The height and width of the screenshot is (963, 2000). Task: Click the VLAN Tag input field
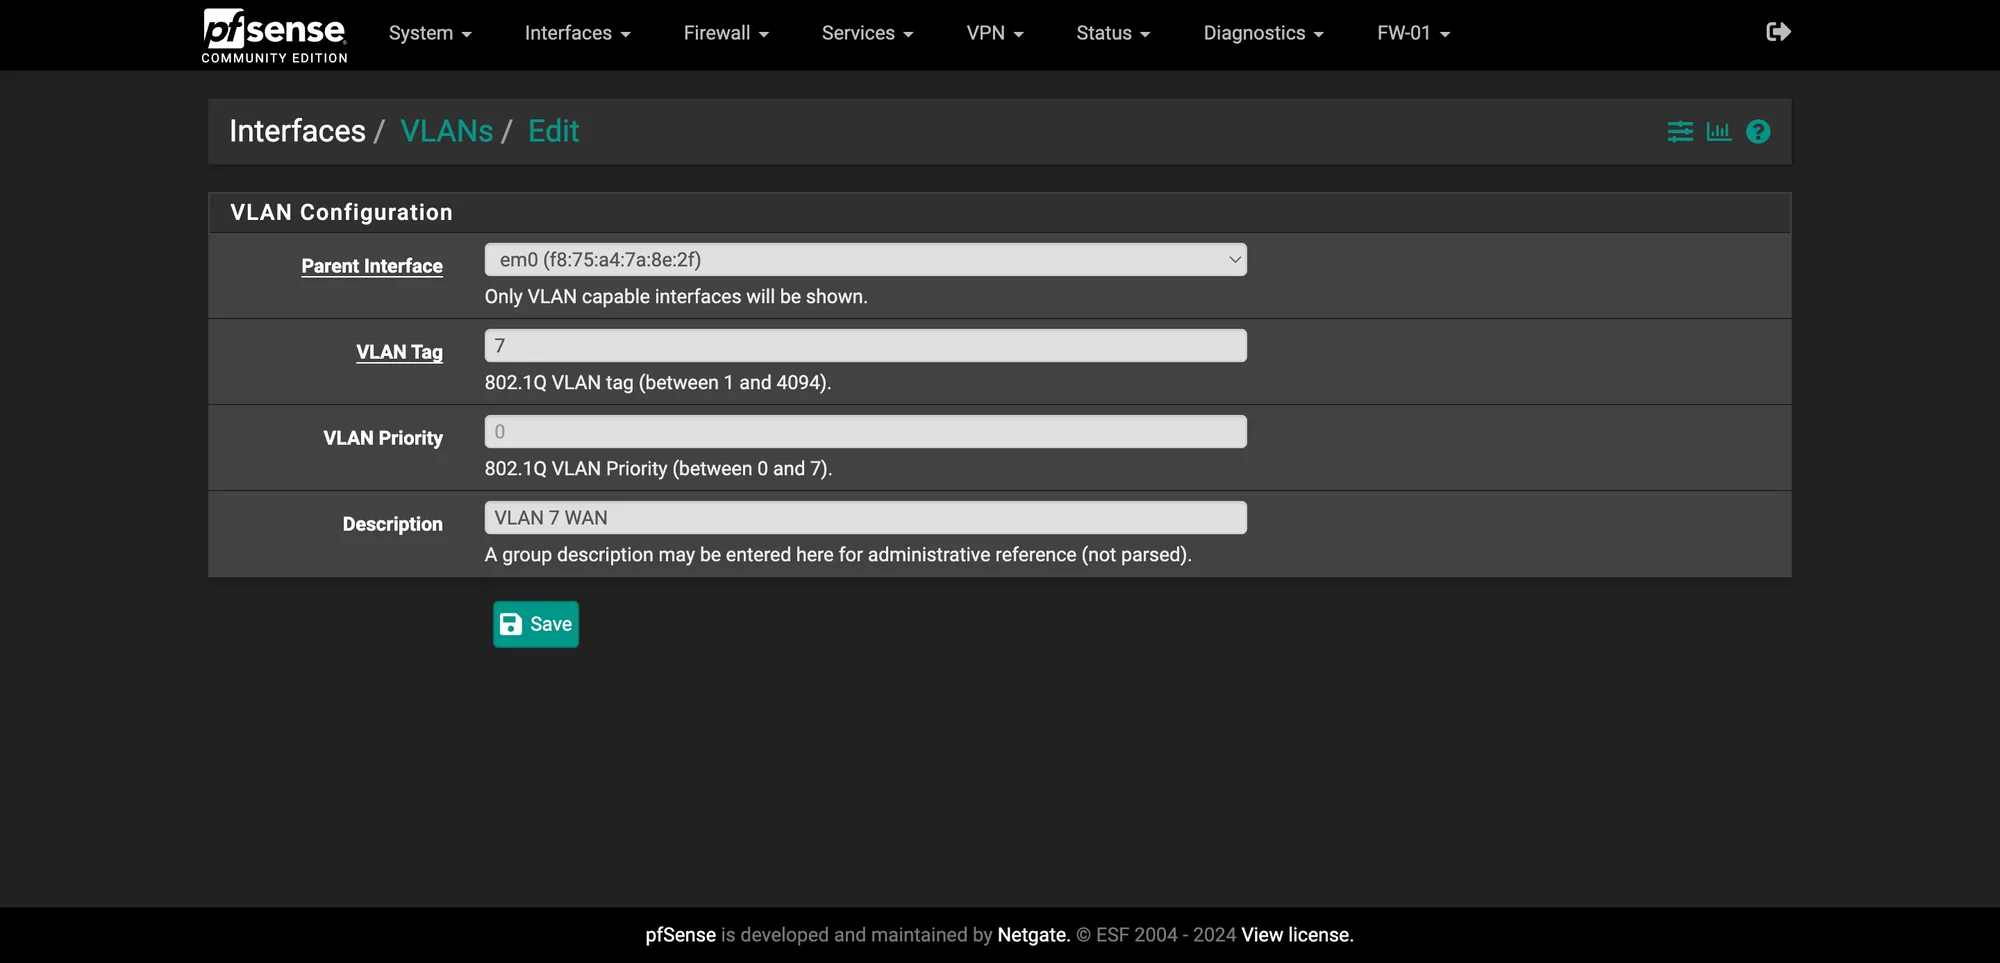(866, 346)
